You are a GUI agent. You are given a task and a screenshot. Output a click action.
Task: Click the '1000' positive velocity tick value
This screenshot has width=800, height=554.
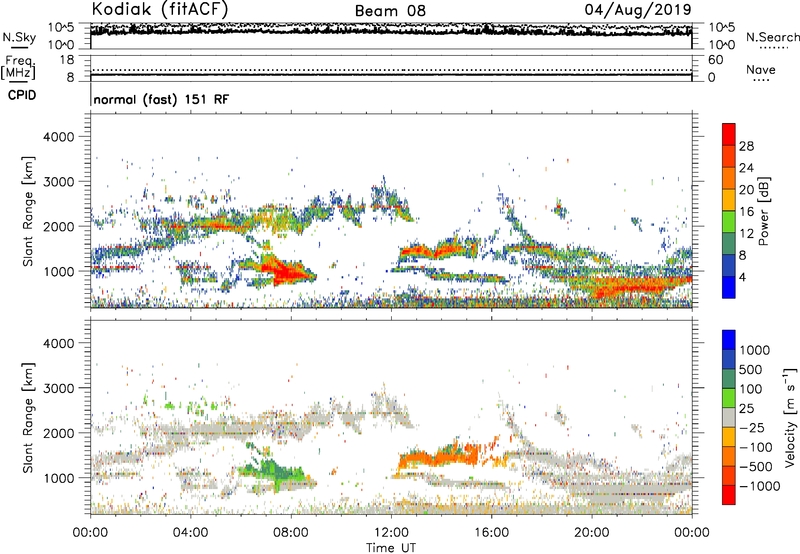(x=755, y=350)
